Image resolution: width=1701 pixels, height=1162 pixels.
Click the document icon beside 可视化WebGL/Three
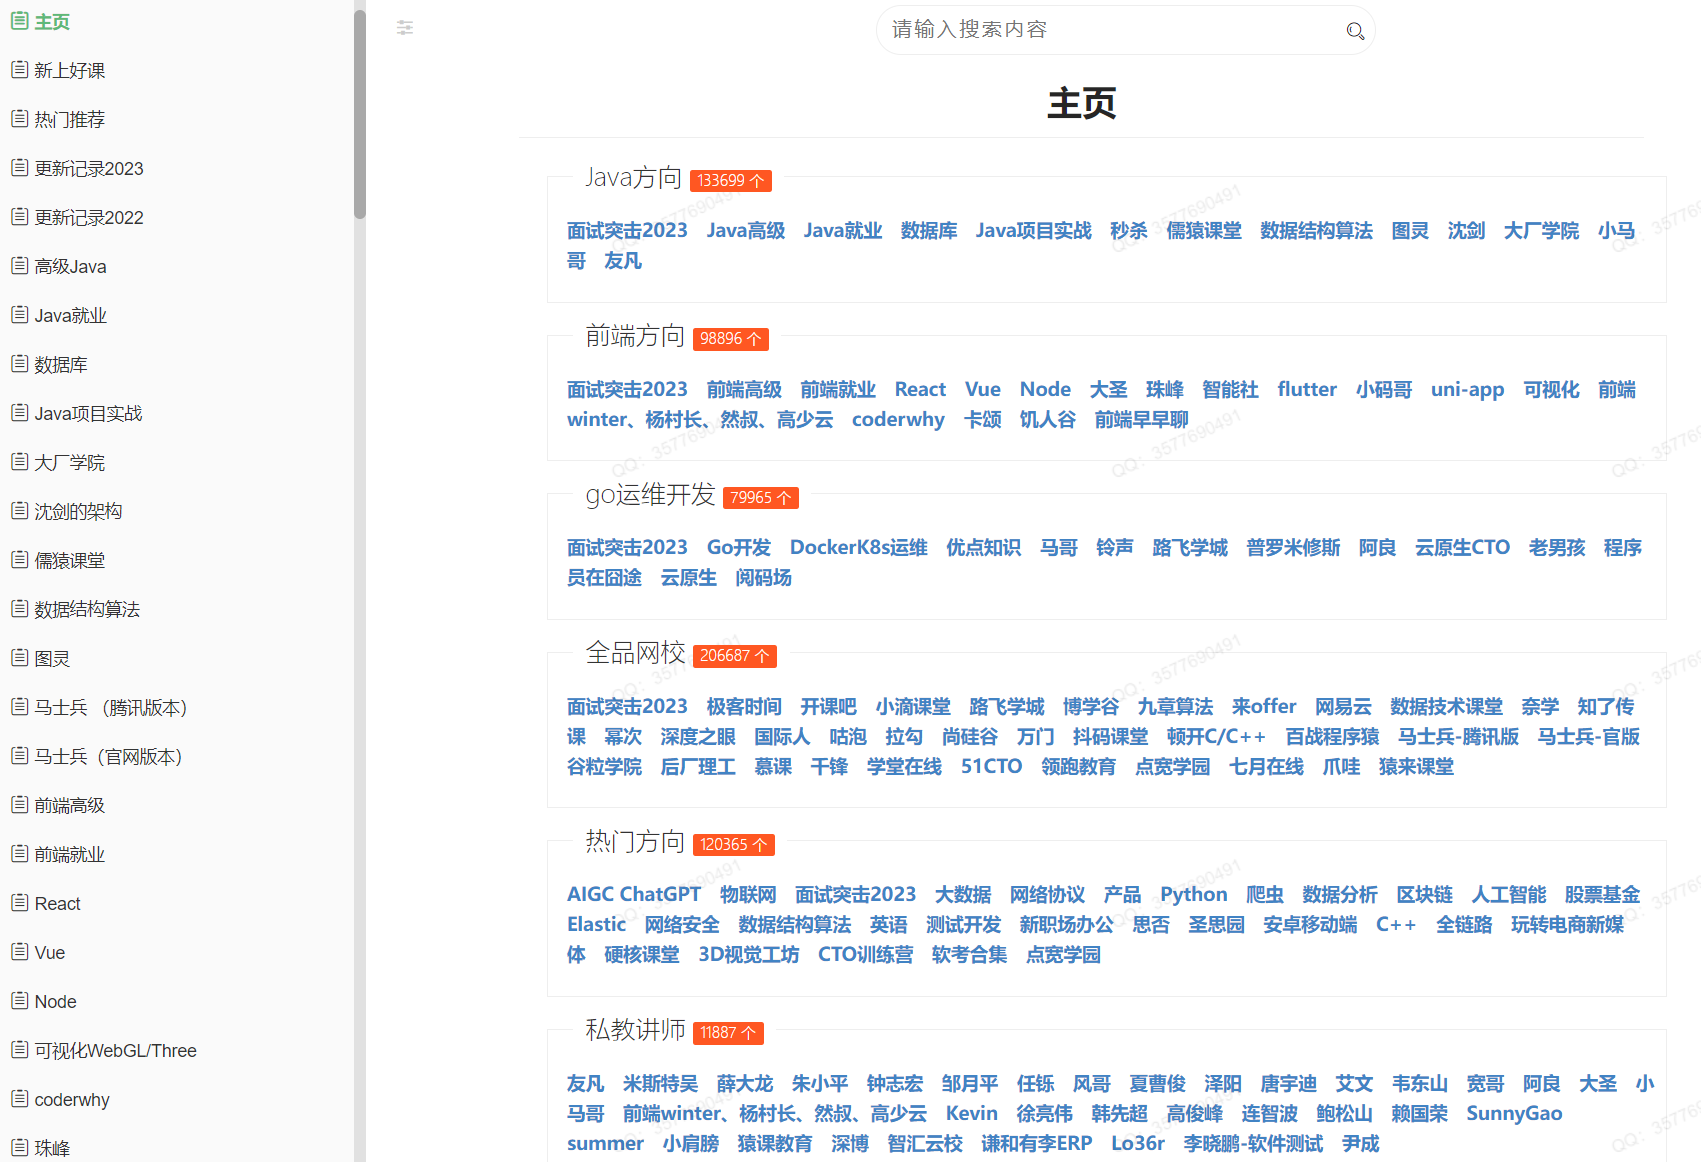click(x=19, y=1050)
